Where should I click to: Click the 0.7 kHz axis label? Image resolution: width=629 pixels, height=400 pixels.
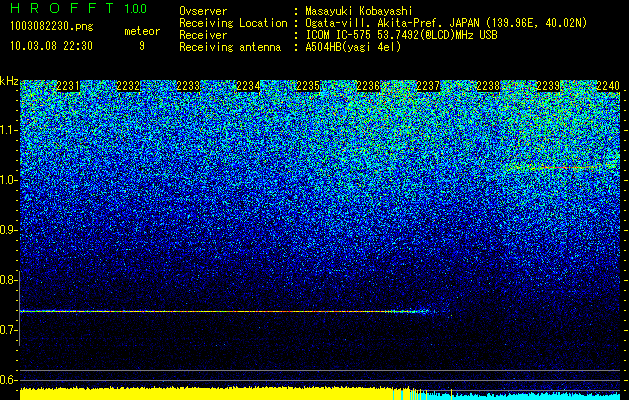[x=9, y=330]
